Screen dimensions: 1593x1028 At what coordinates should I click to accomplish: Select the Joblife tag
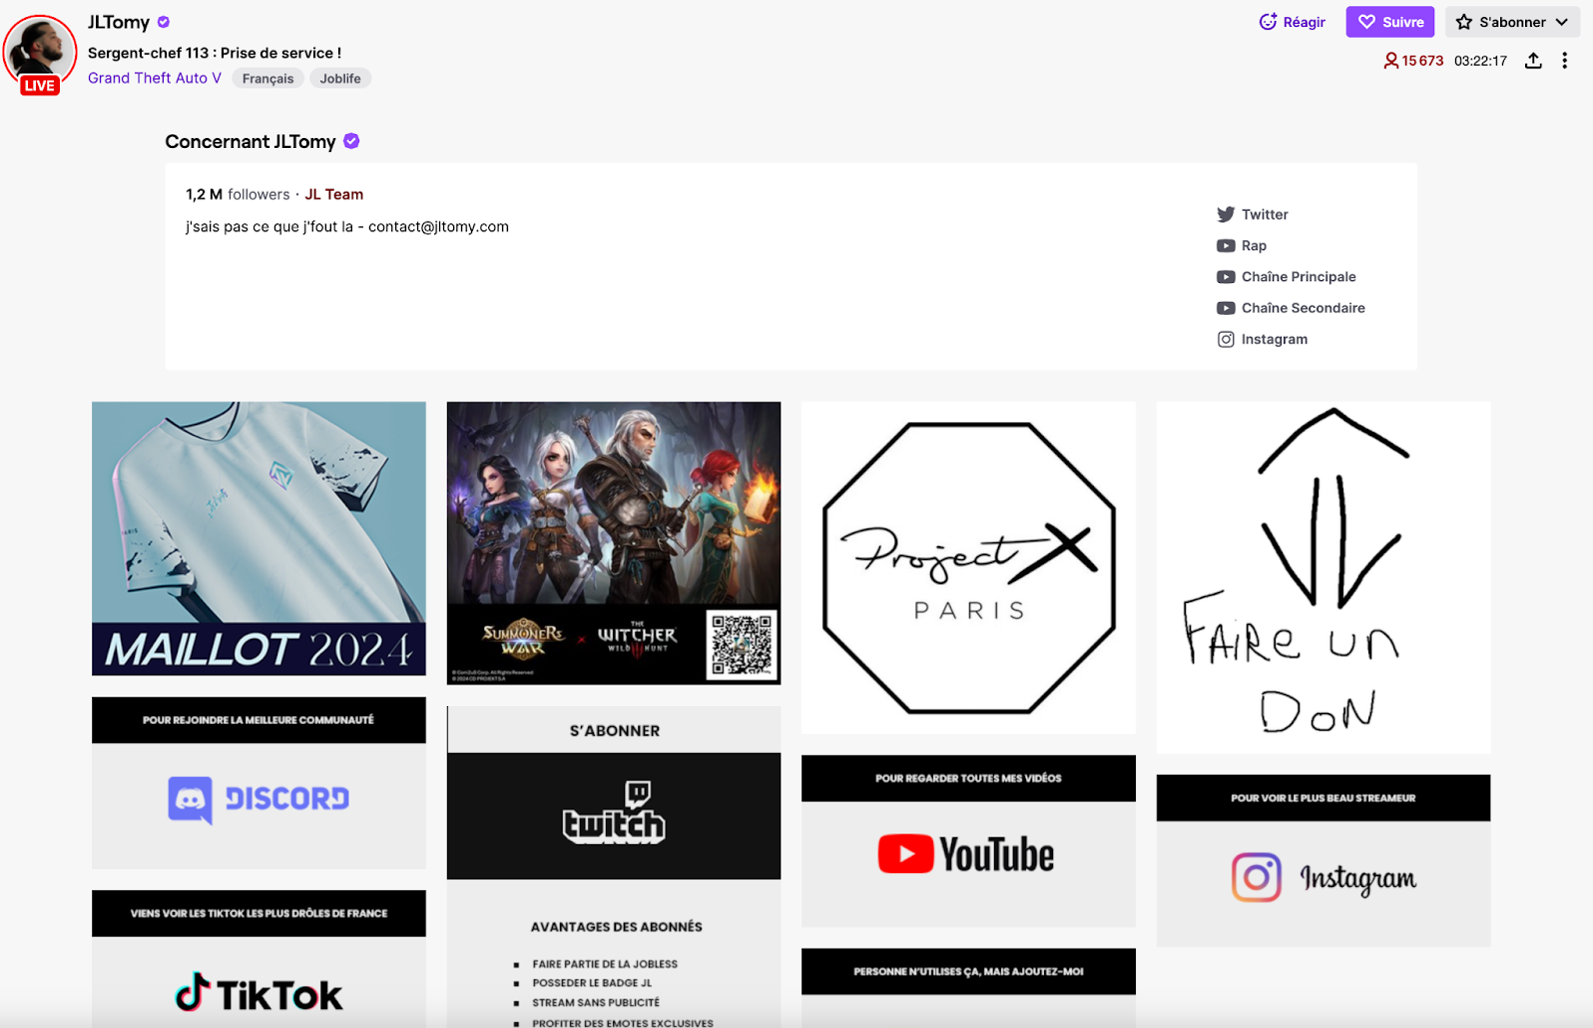340,78
